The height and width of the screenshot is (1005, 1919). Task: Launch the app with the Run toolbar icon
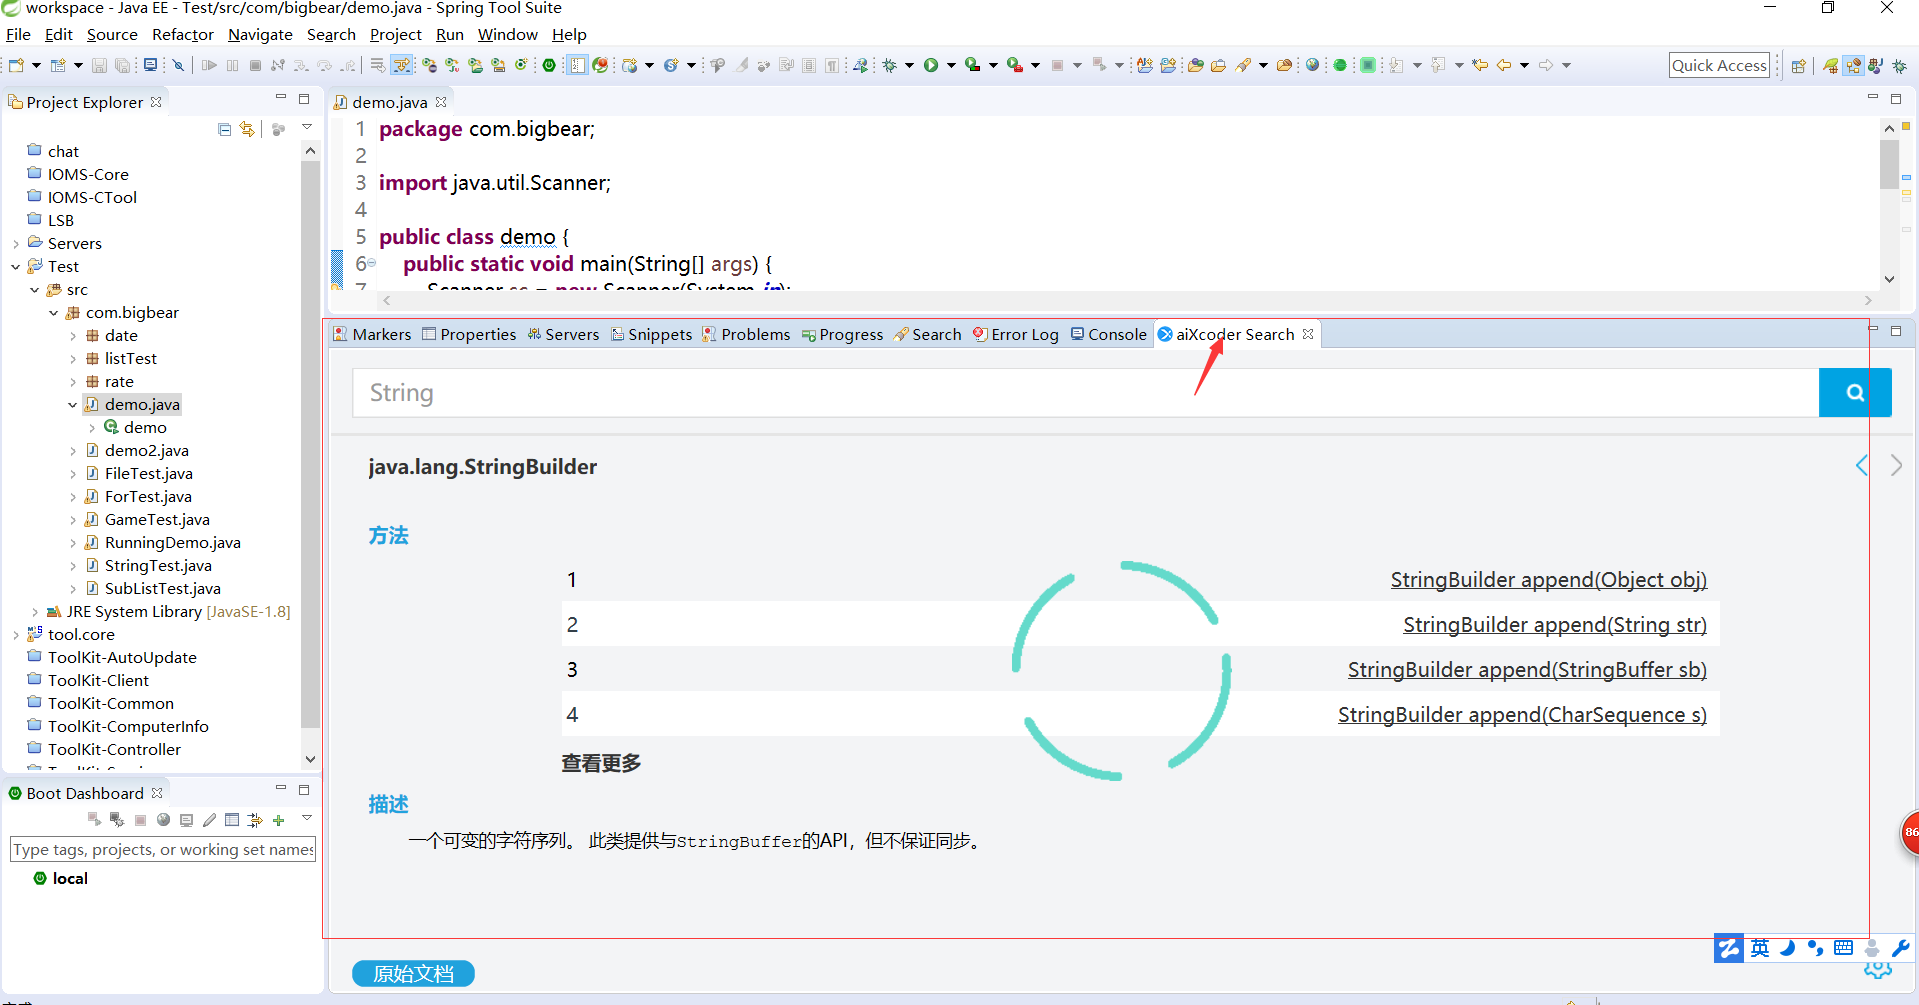pos(931,64)
